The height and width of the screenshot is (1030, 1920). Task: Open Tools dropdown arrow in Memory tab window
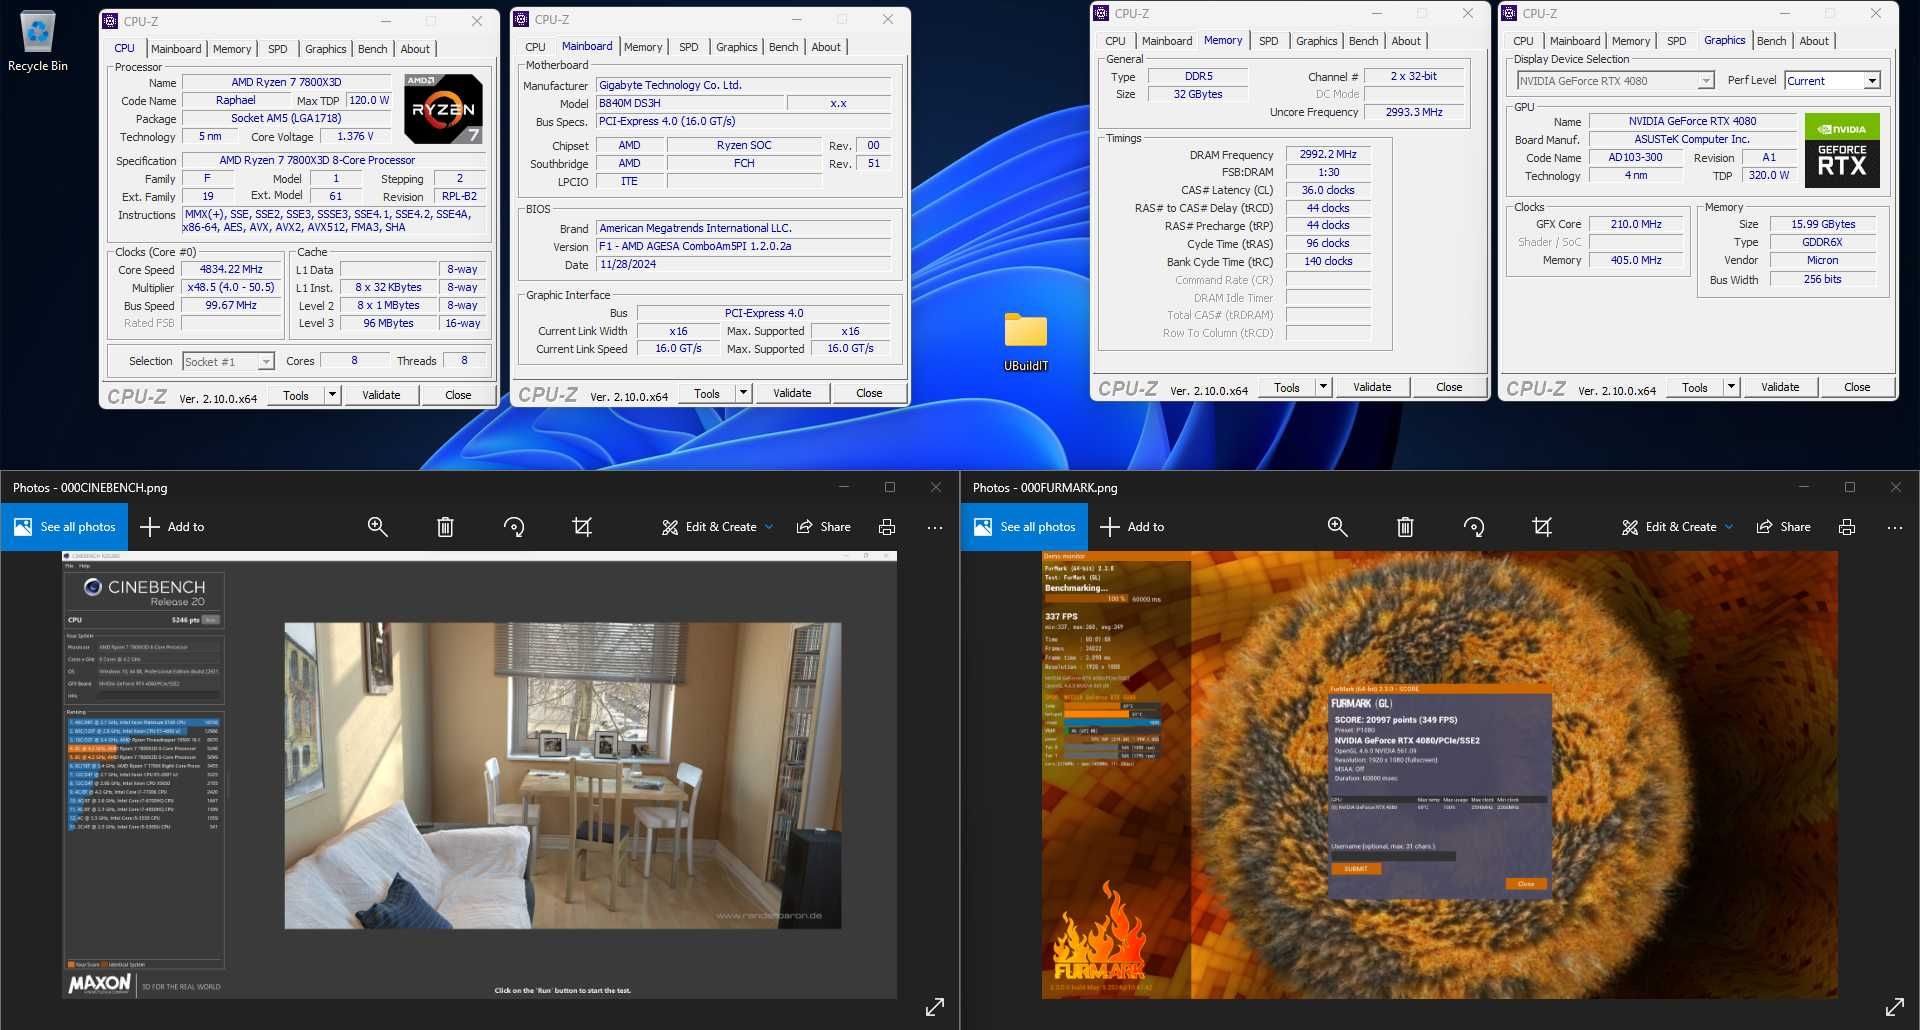pyautogui.click(x=1323, y=387)
